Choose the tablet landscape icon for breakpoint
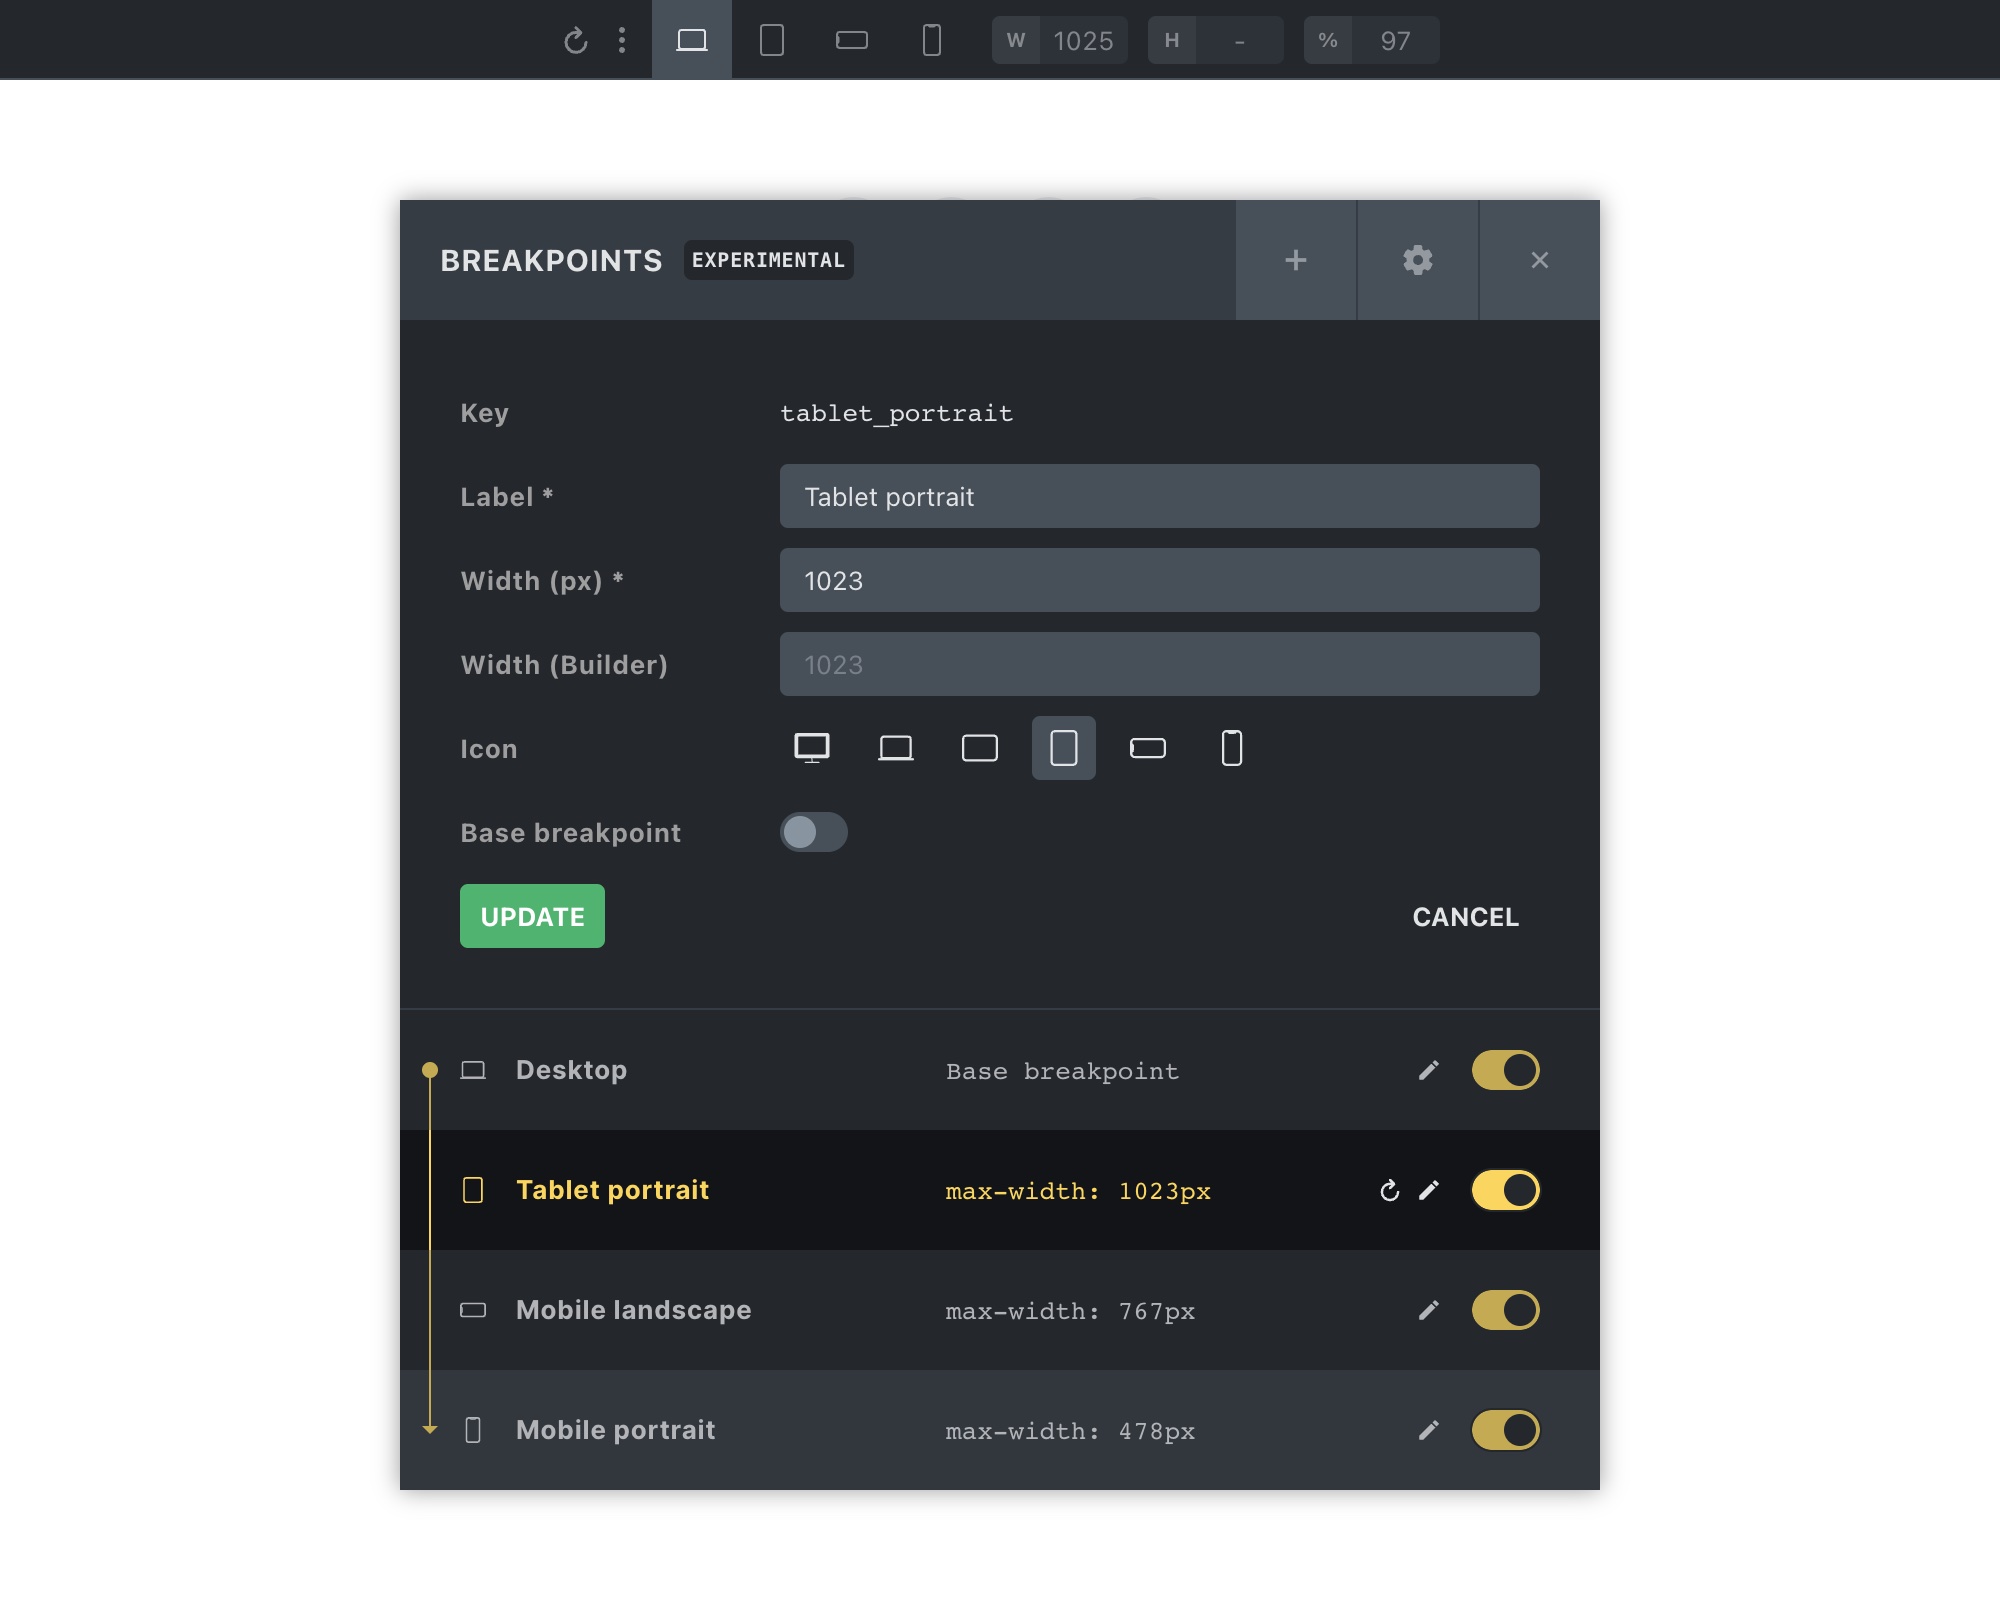This screenshot has height=1600, width=2000. tap(979, 748)
